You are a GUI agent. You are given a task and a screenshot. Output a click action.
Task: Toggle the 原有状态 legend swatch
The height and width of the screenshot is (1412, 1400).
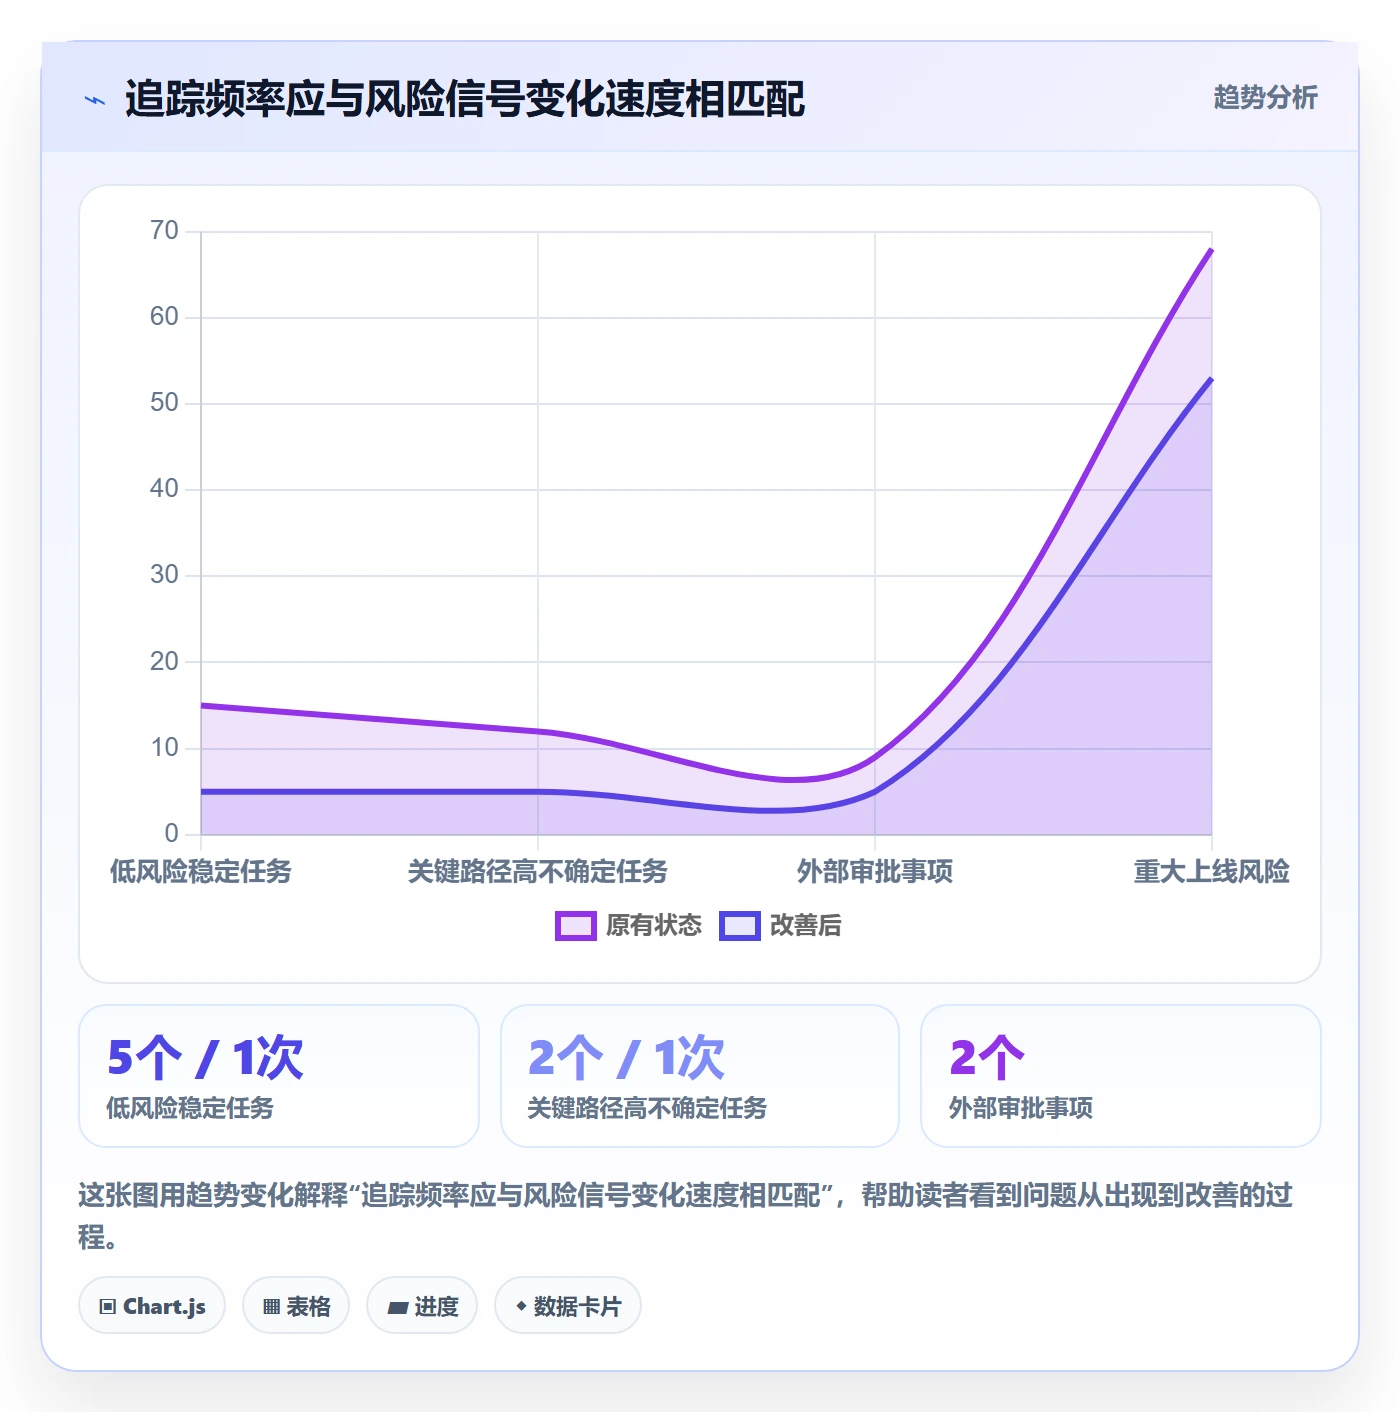coord(576,926)
